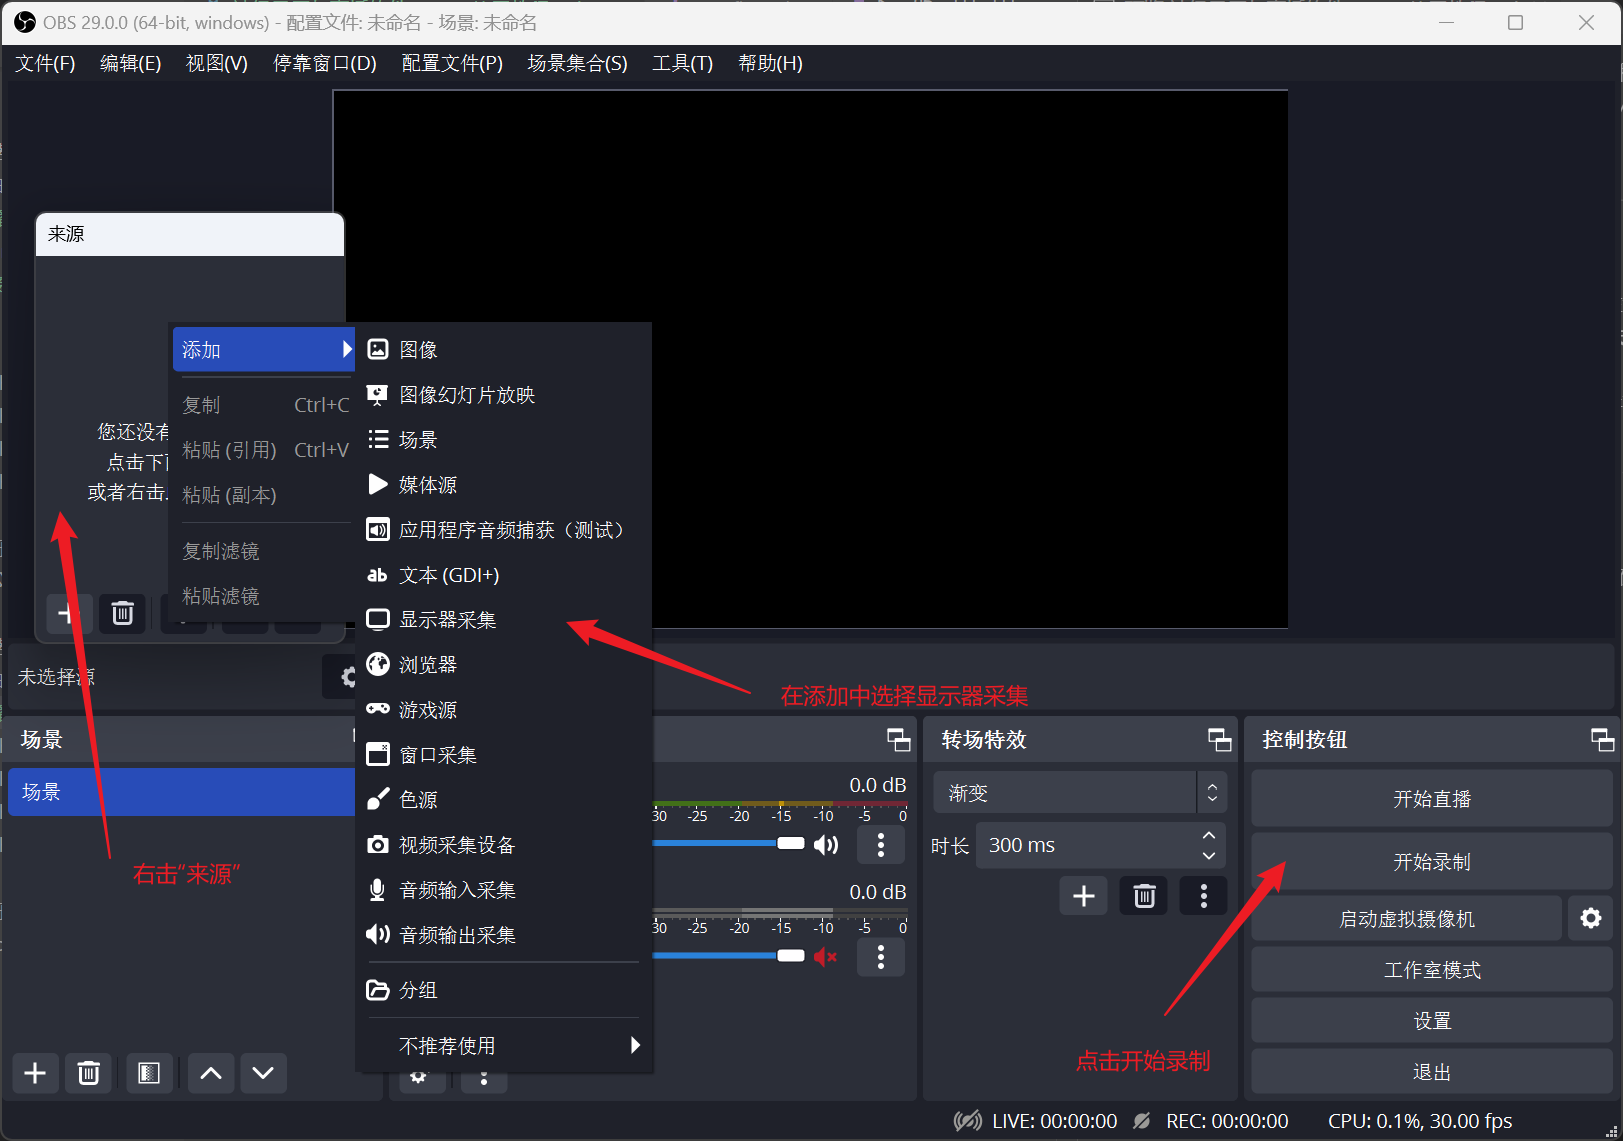Viewport: 1623px width, 1141px height.
Task: Unmute the second audio track
Action: click(826, 957)
